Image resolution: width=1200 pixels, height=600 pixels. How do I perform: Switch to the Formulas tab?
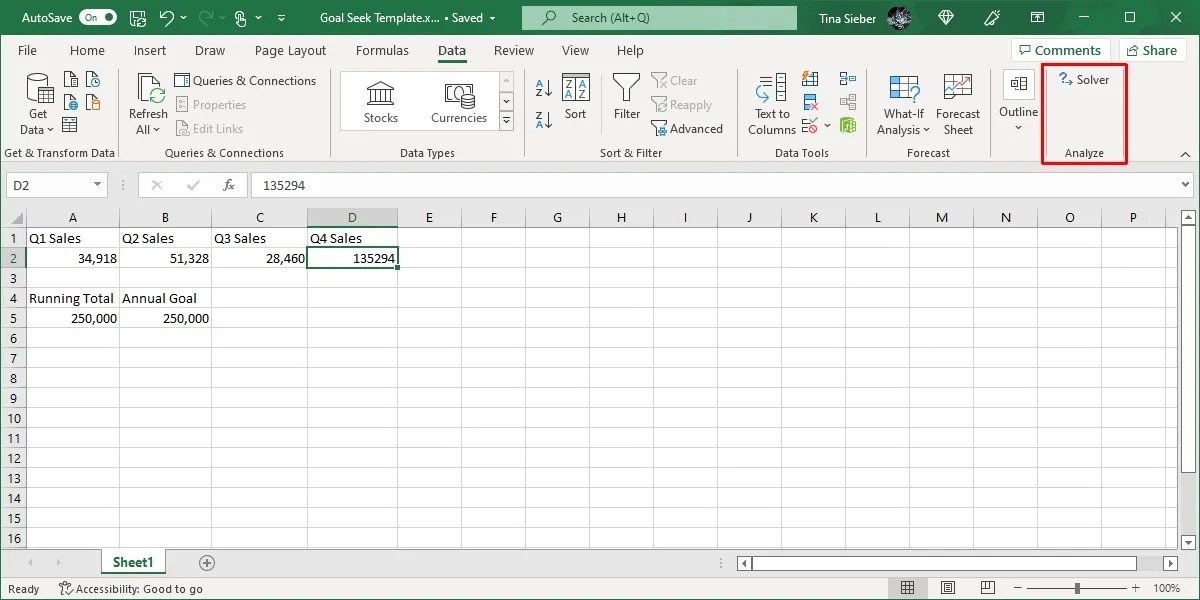[382, 50]
